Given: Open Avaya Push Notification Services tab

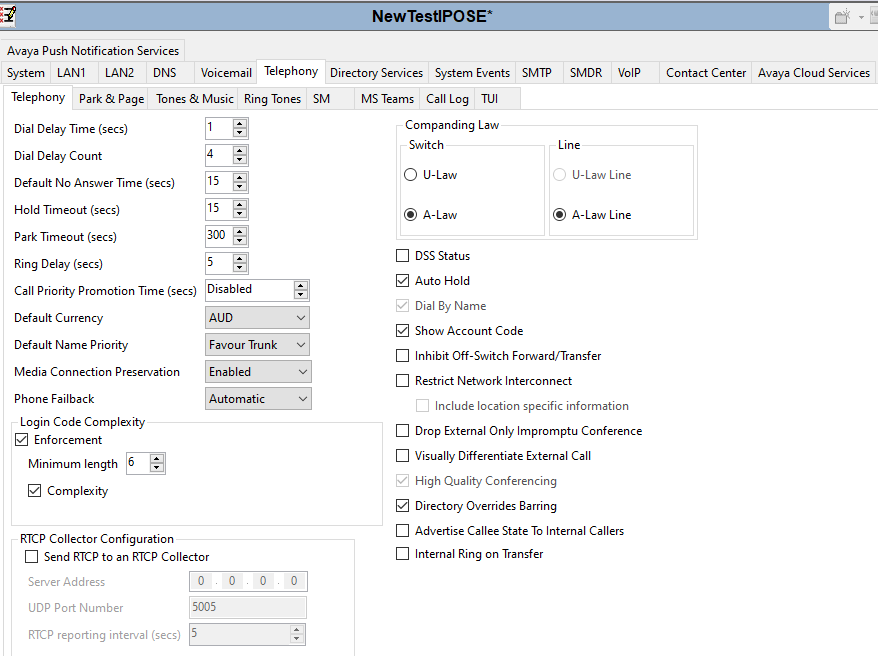Looking at the screenshot, I should coord(93,50).
